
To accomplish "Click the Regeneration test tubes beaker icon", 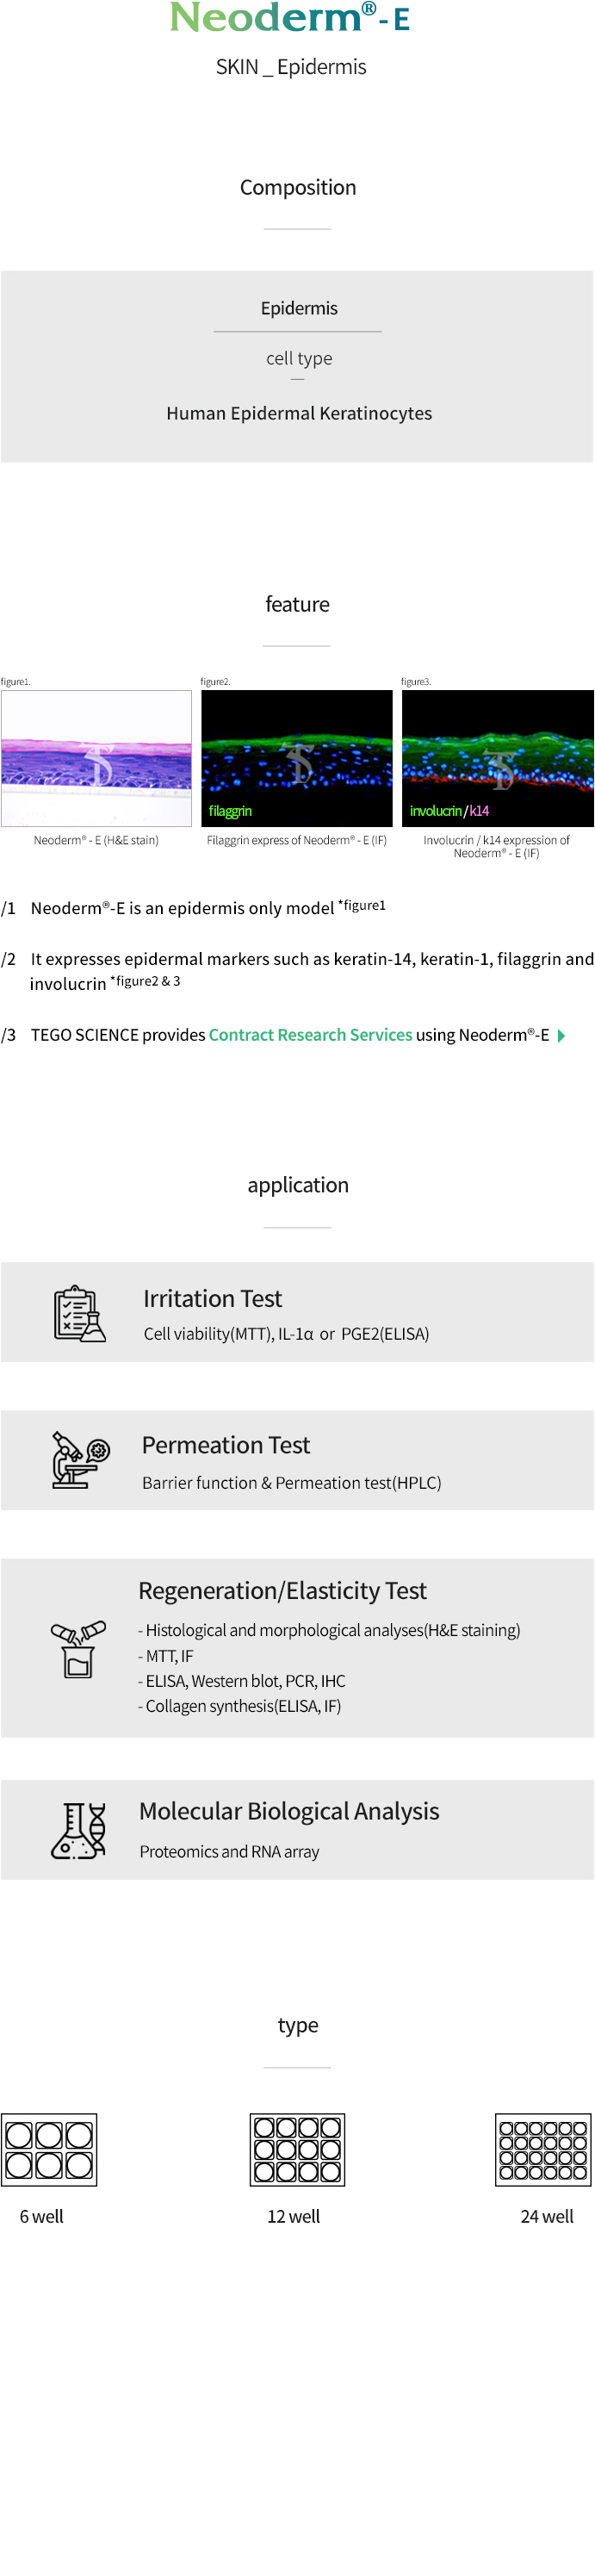I will click(78, 1649).
